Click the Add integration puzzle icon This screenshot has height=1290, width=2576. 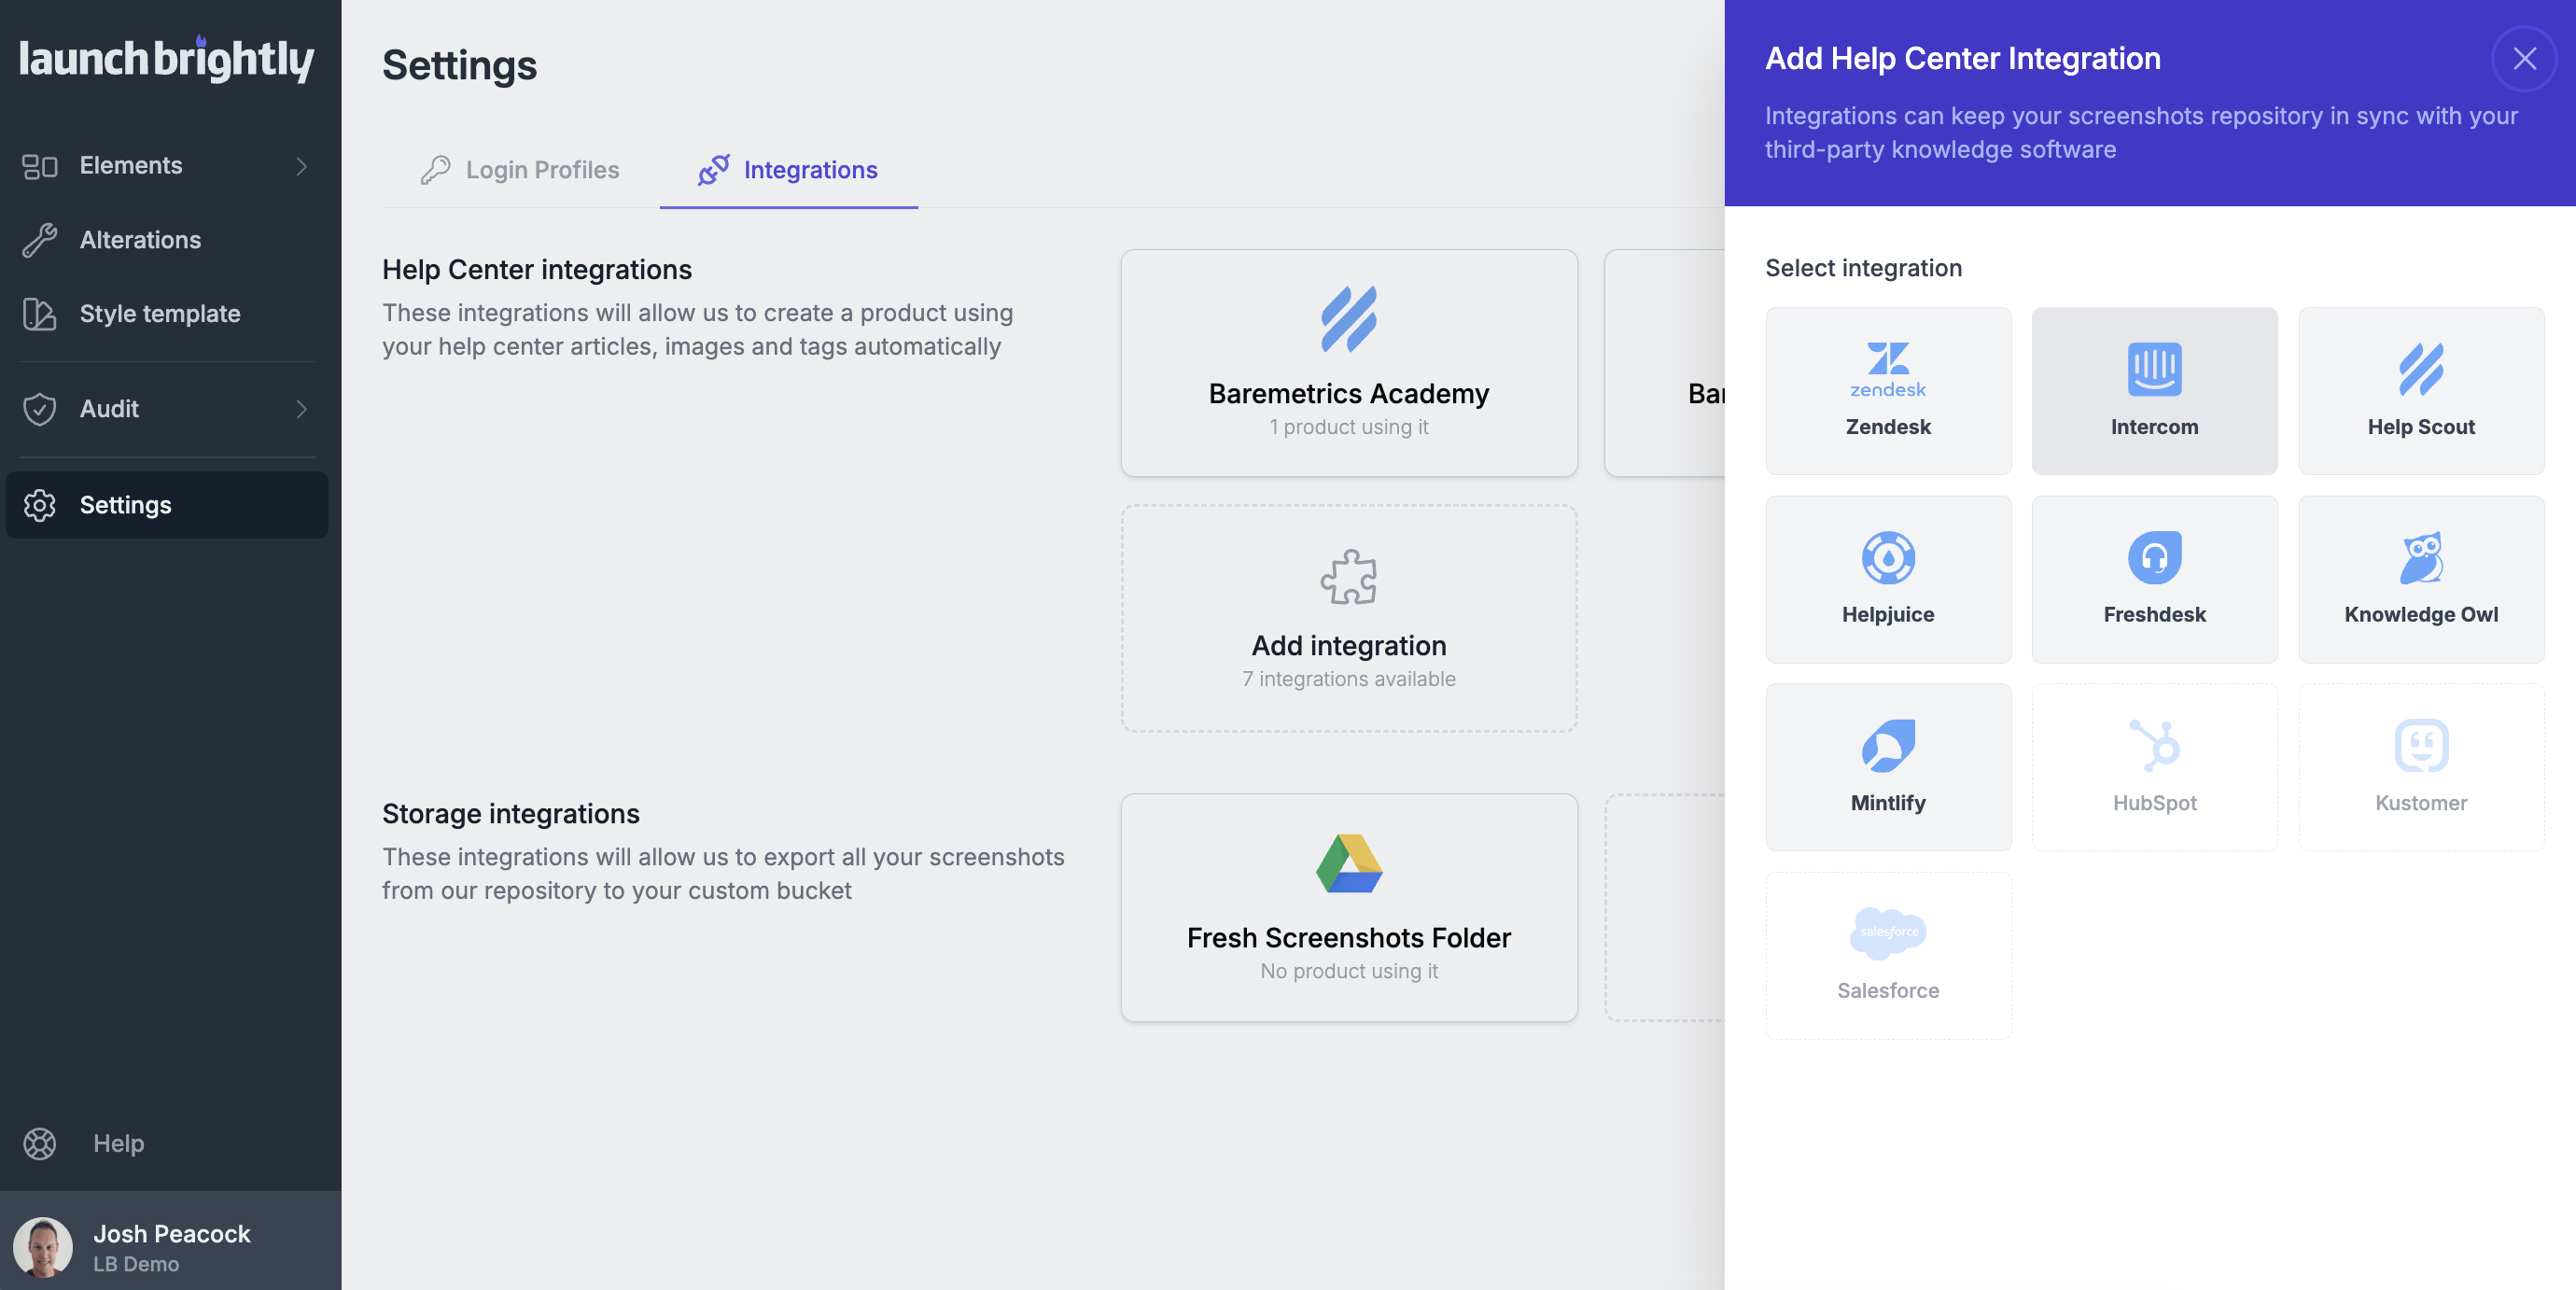1349,577
